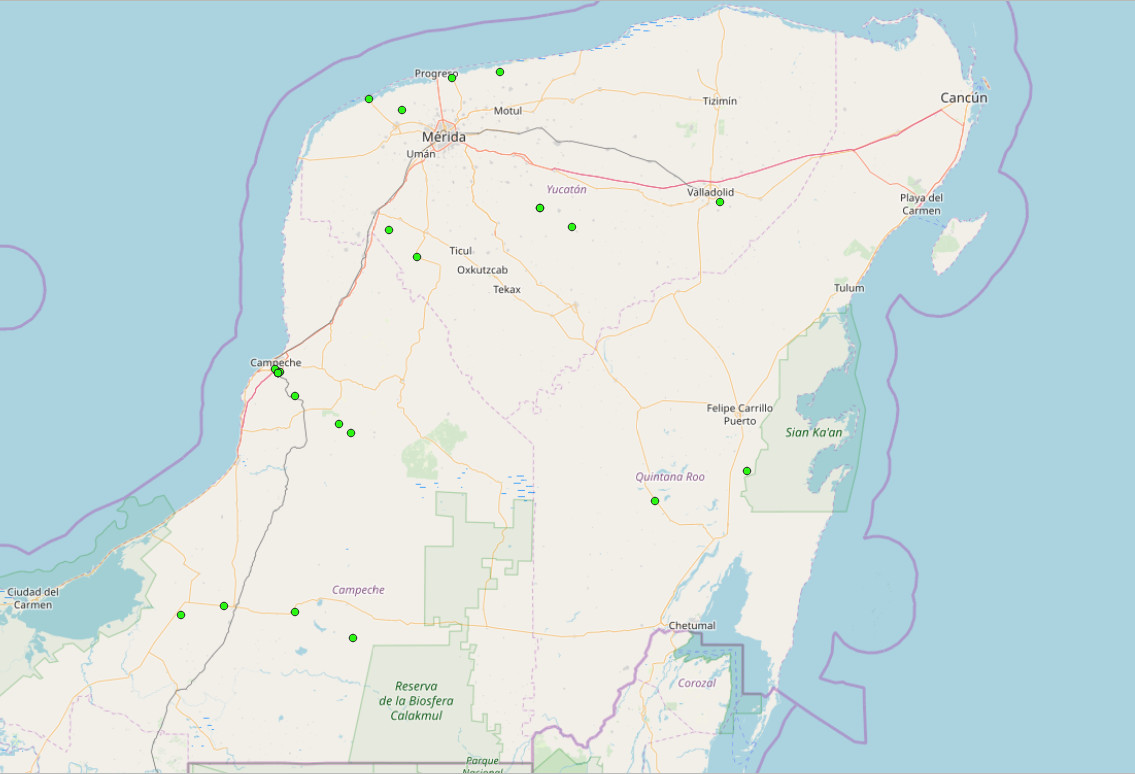Click the Motul town label

pos(507,111)
